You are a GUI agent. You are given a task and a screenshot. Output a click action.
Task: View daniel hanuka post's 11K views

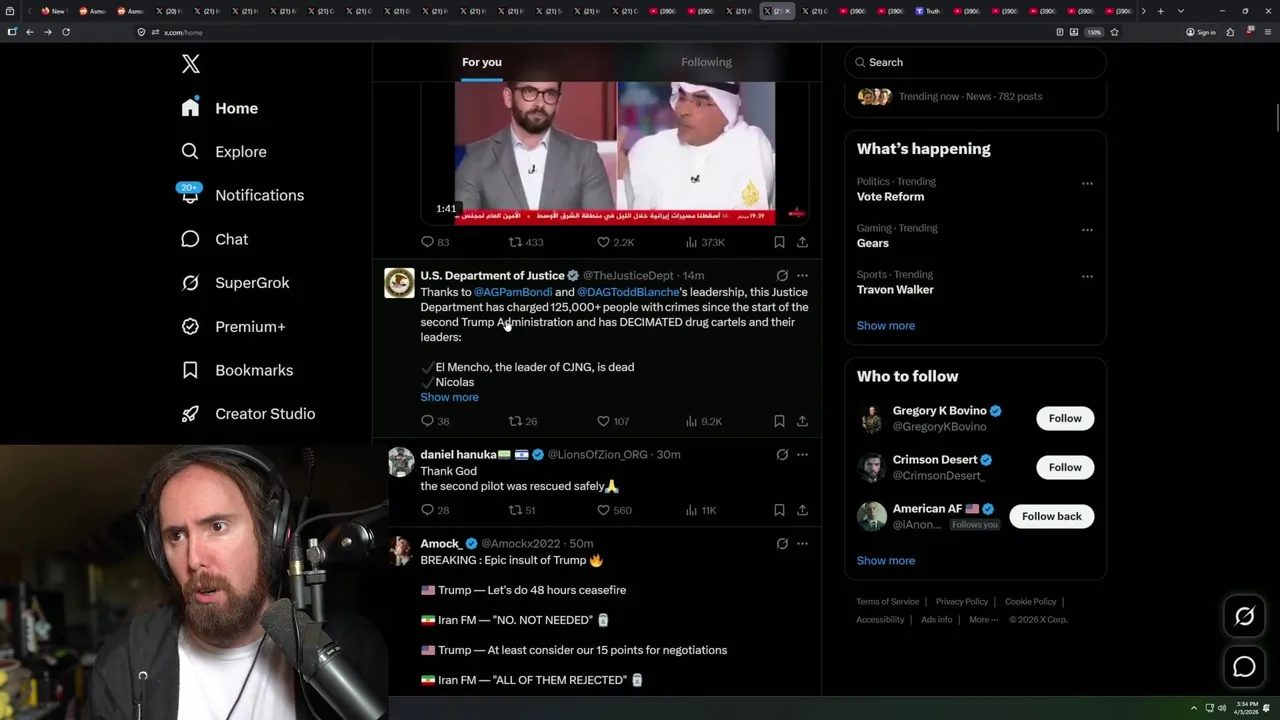[701, 510]
